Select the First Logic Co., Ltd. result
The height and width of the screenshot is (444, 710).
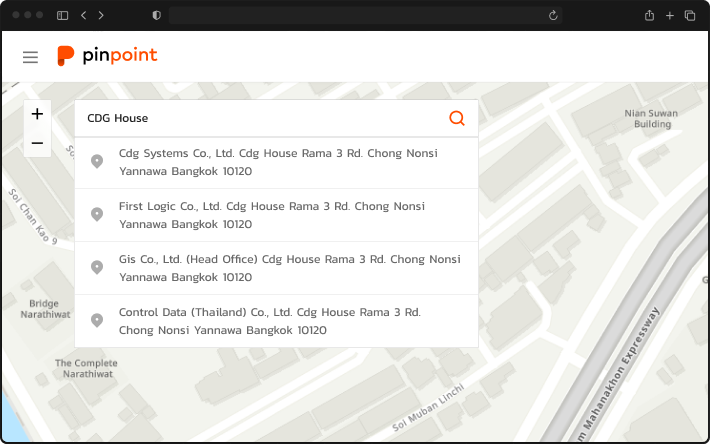click(x=276, y=215)
